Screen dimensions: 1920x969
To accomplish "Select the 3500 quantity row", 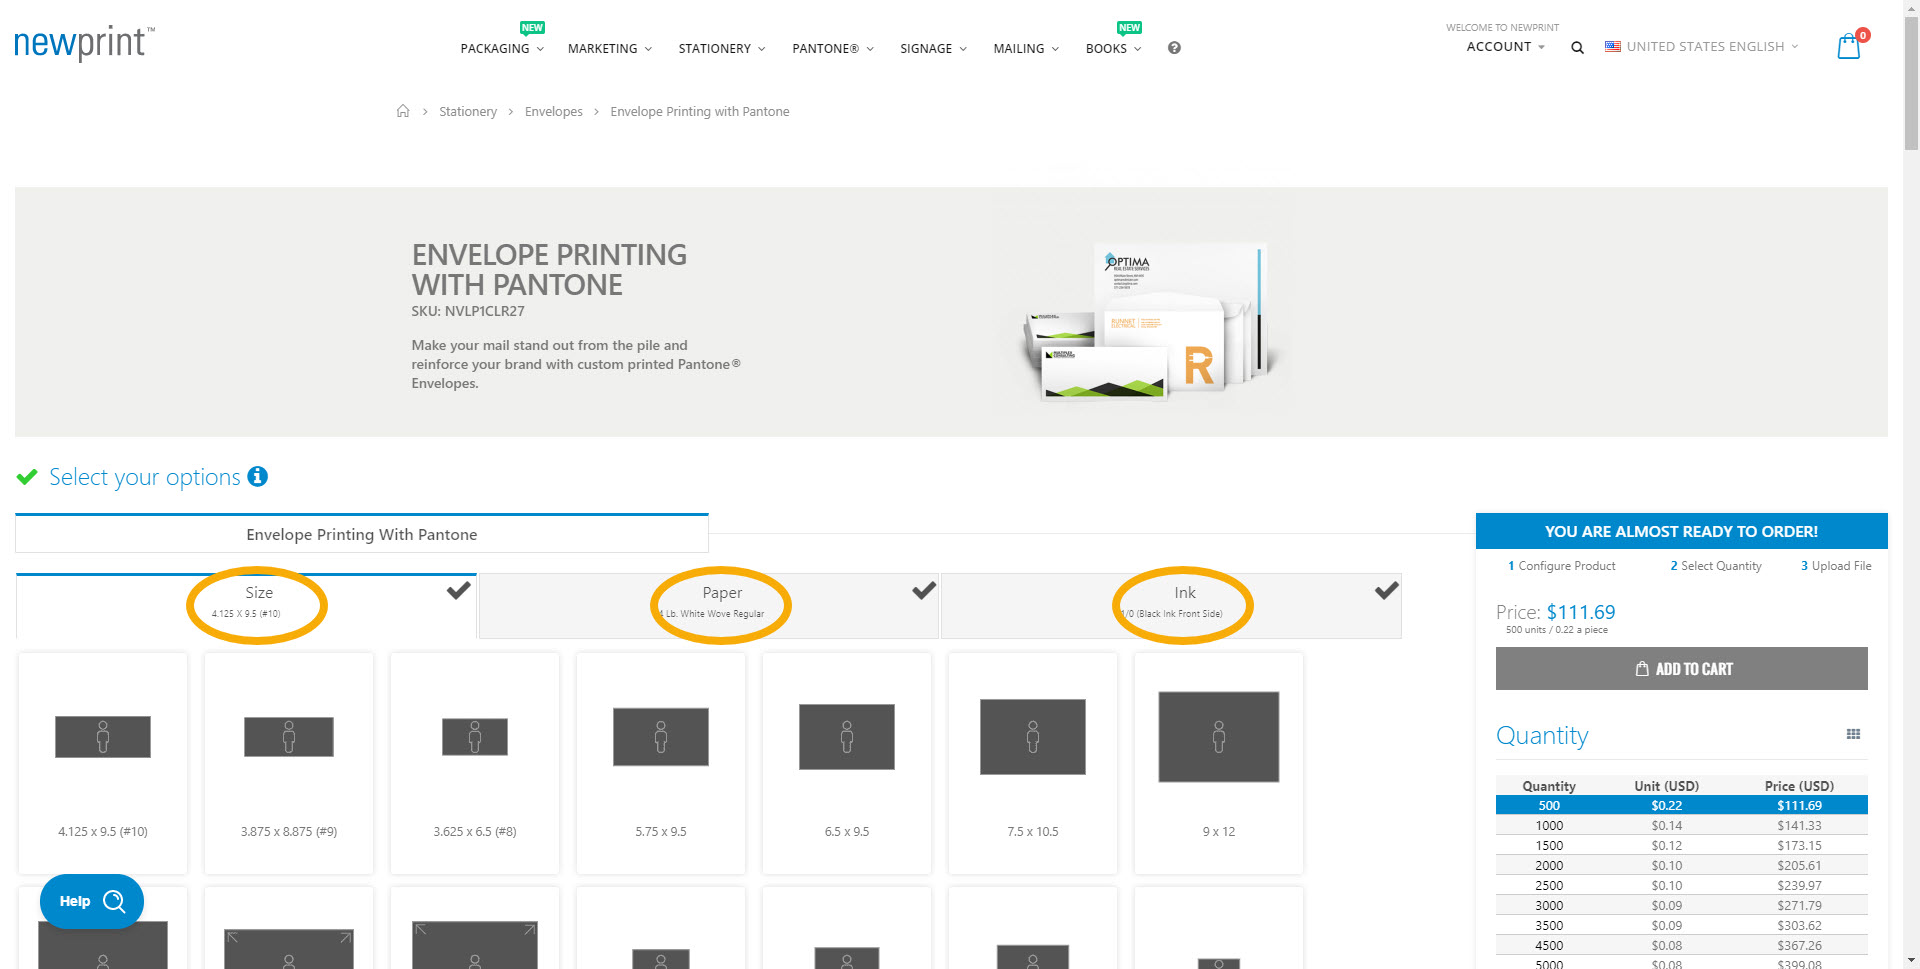I will (1682, 925).
